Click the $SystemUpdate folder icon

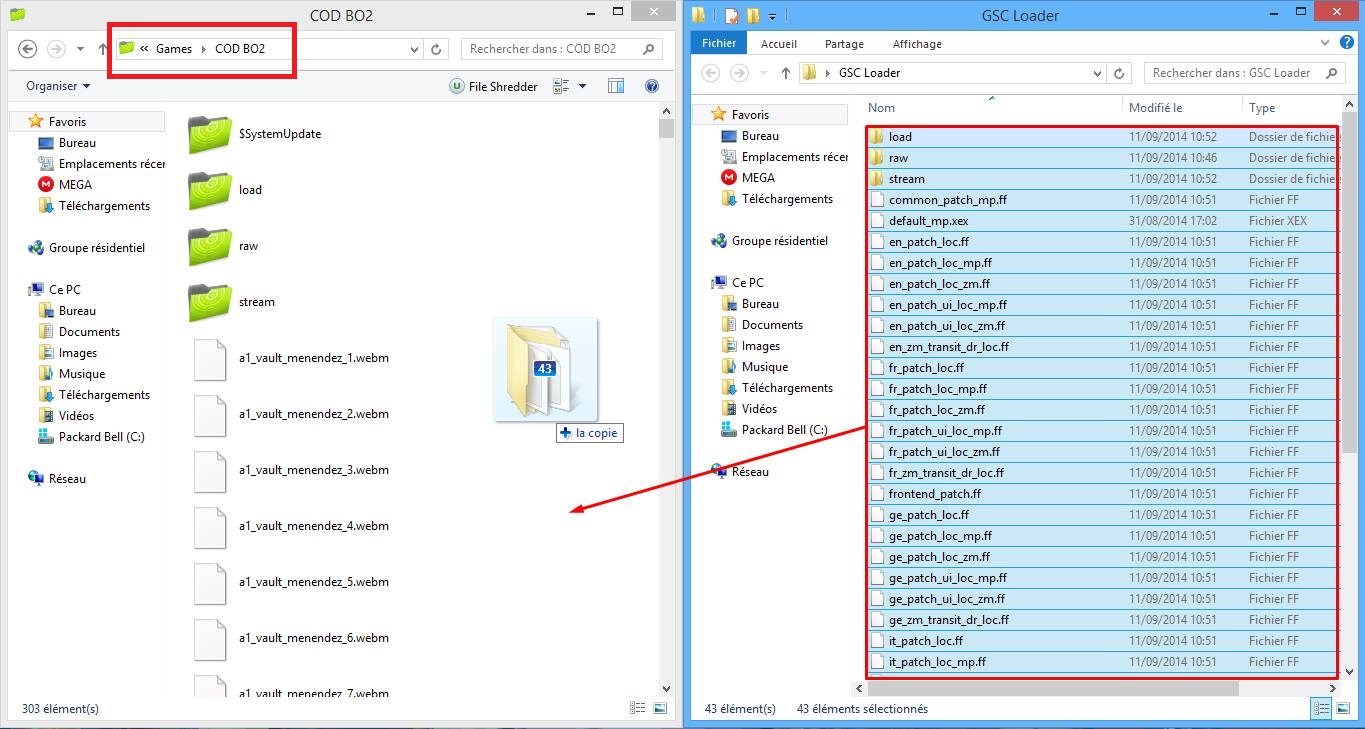(209, 134)
